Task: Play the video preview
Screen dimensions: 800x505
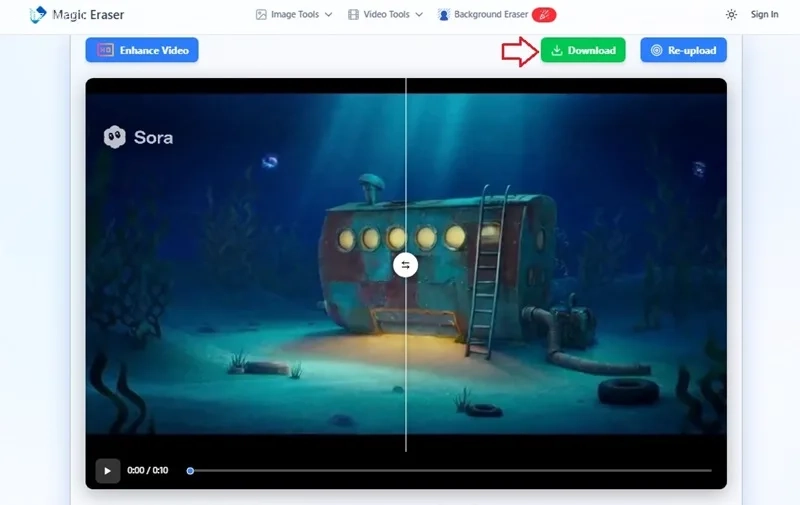Action: tap(108, 470)
